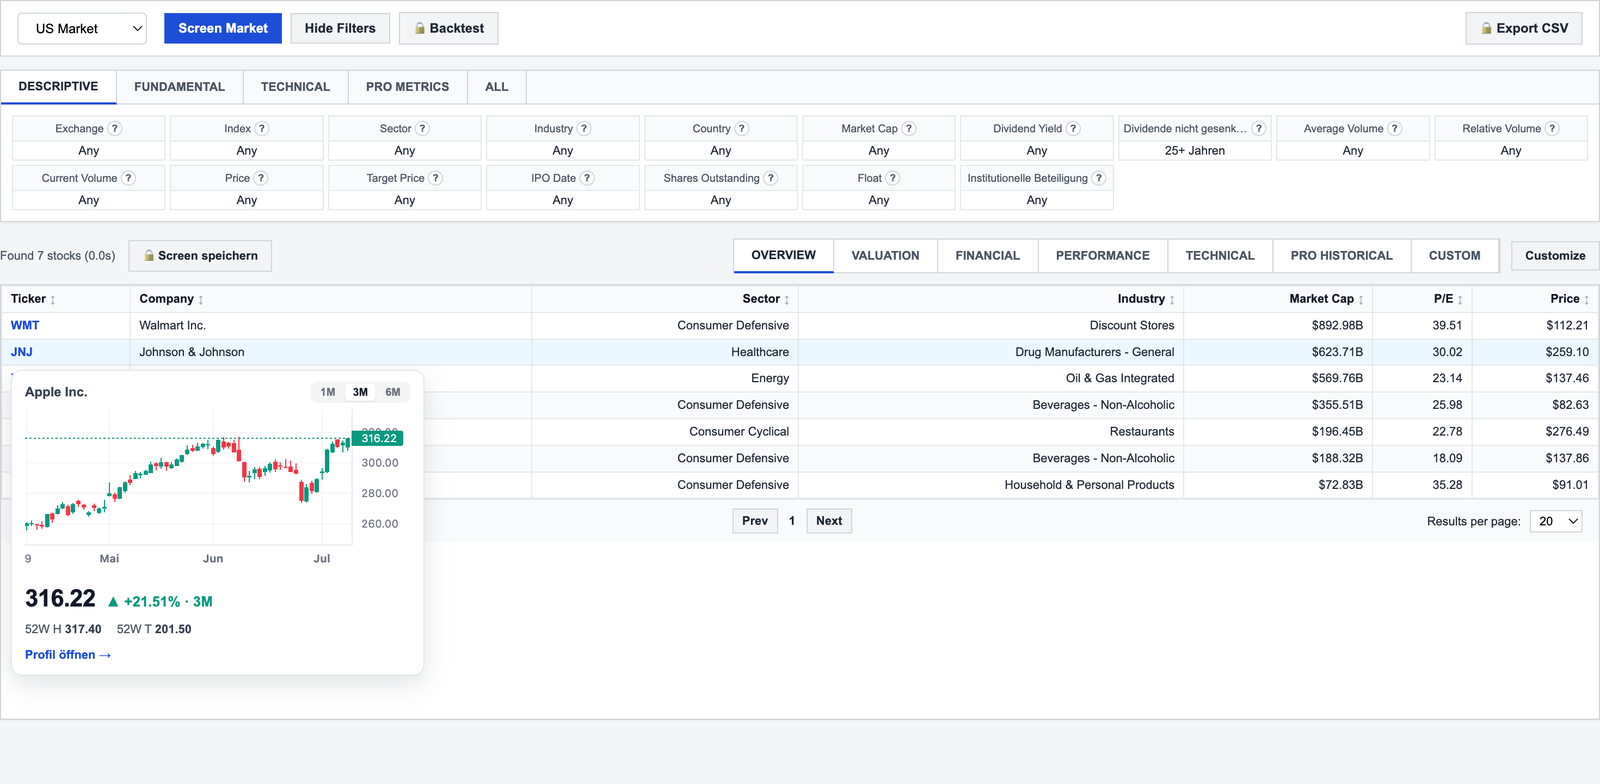Click the IPO Date help icon
This screenshot has height=784, width=1600.
point(587,178)
